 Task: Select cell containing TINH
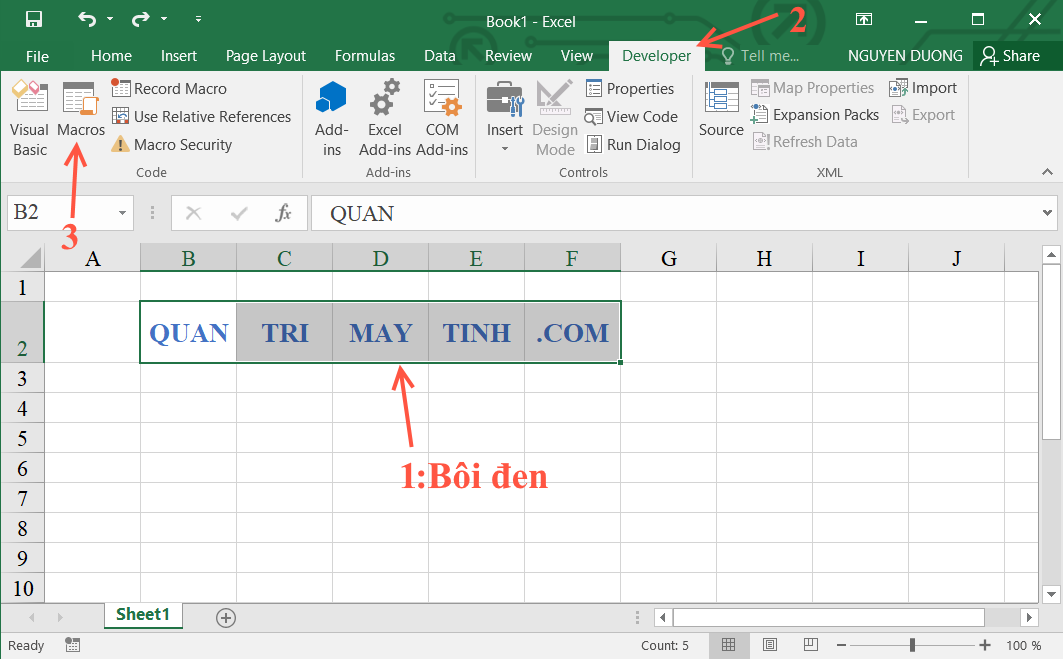(x=477, y=332)
